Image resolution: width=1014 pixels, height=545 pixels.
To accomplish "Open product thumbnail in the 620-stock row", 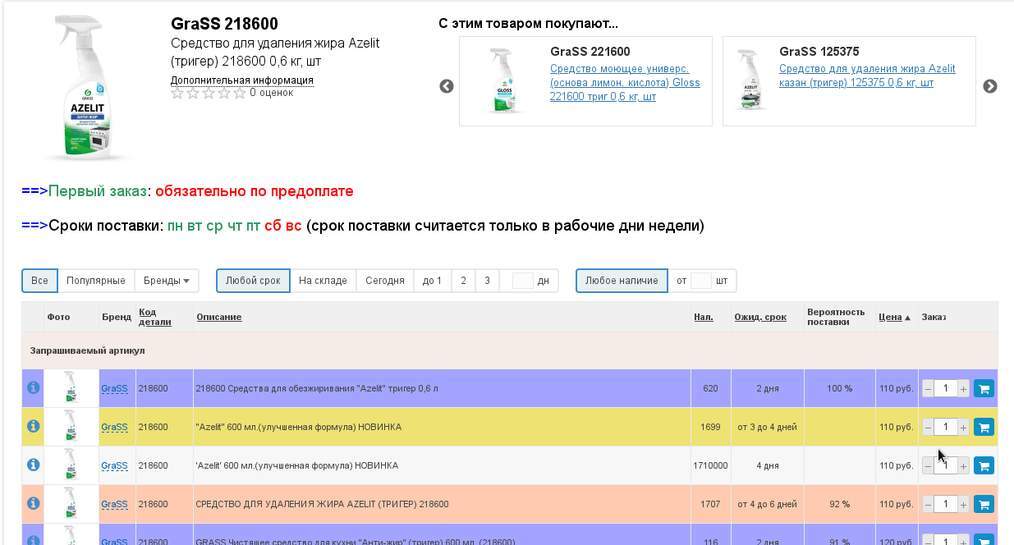I will click(x=70, y=388).
